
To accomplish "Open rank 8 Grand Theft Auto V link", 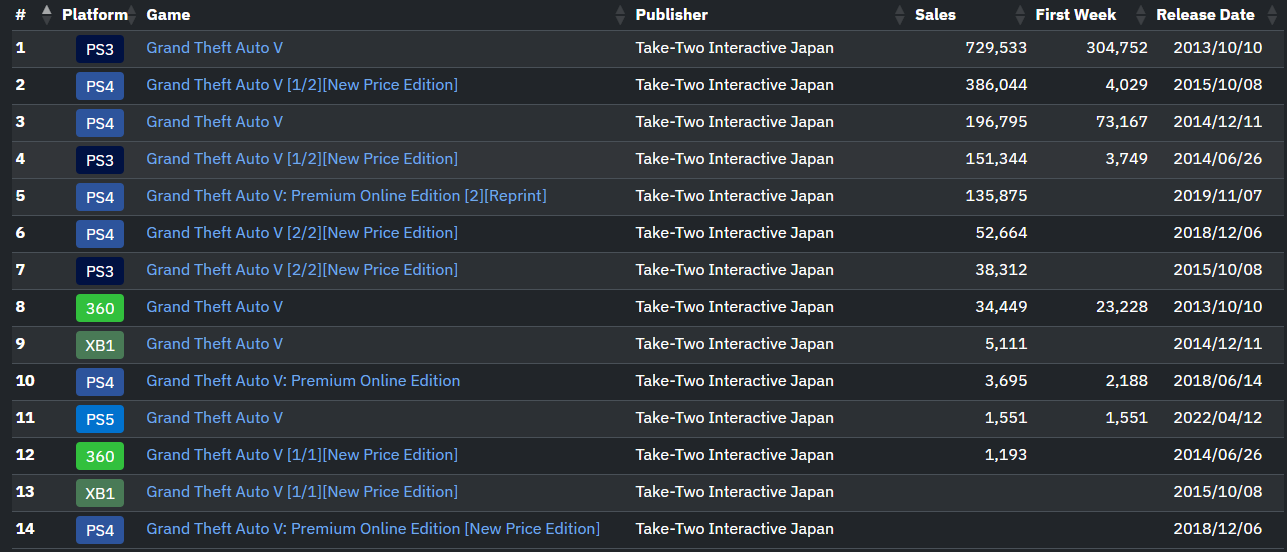I will click(215, 307).
